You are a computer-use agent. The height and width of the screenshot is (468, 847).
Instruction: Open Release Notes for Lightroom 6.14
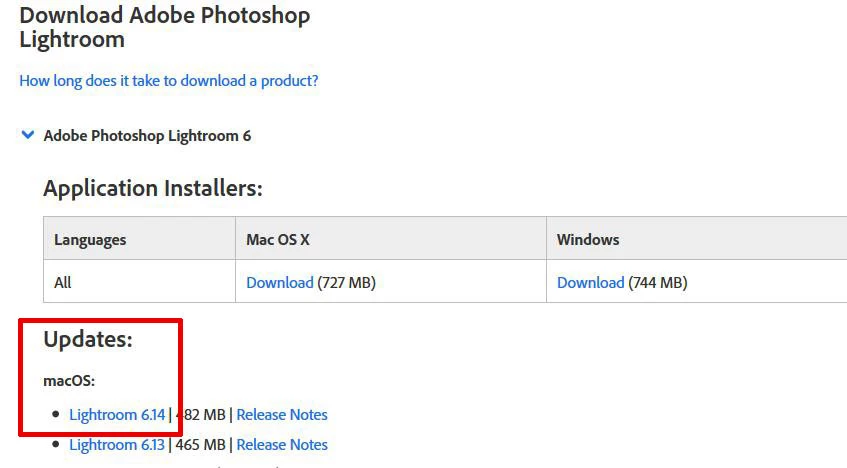click(282, 414)
